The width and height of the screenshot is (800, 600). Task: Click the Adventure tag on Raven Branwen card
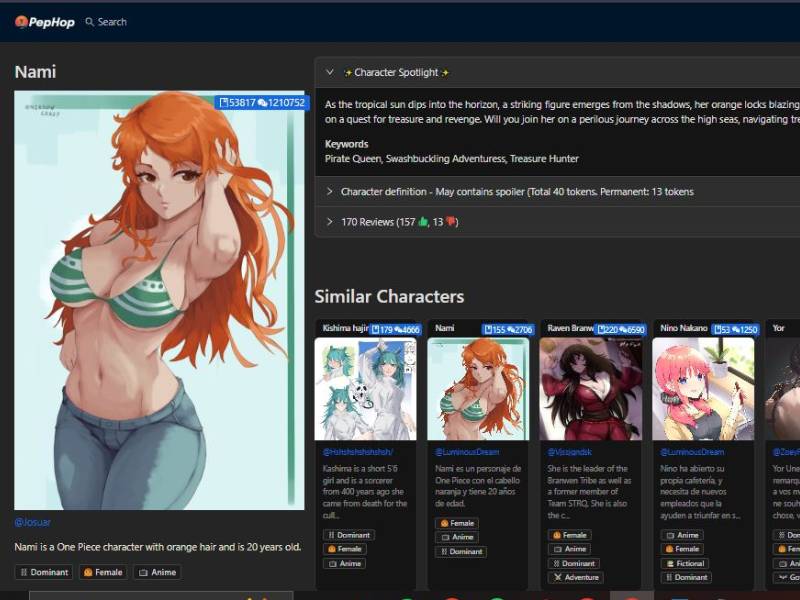point(575,577)
